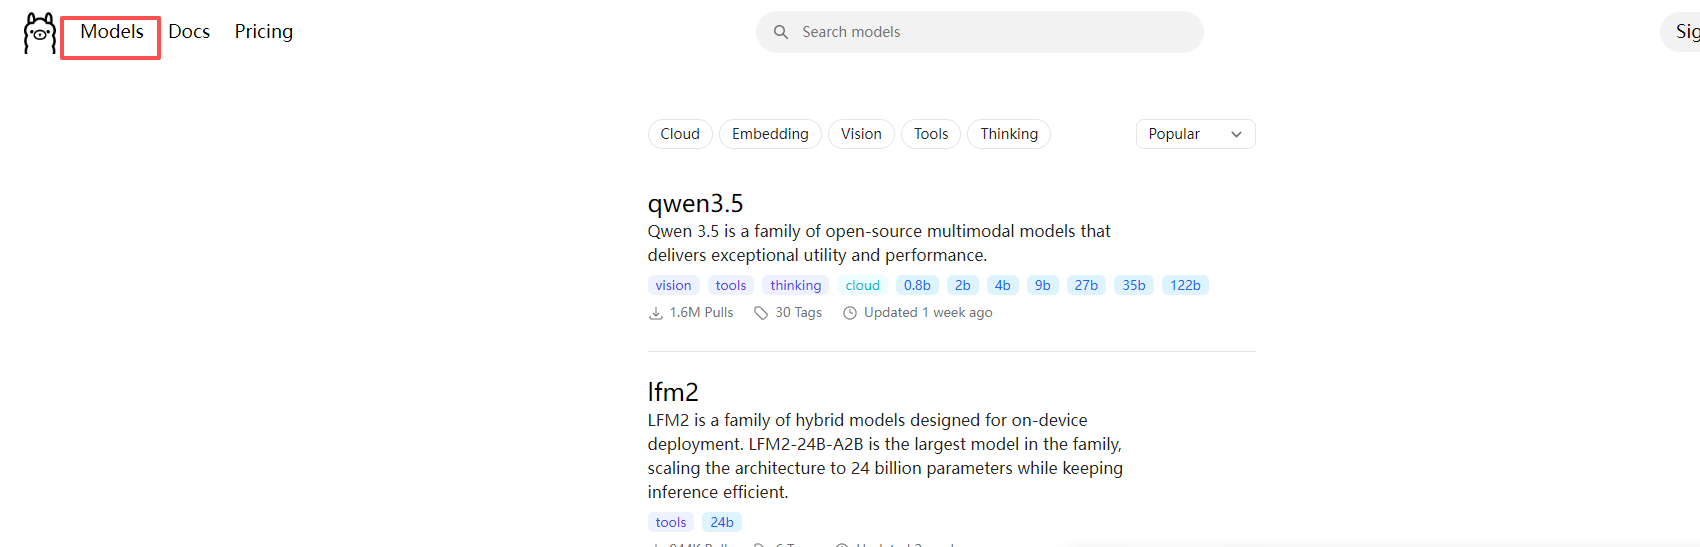Click the tools tag under lfm2
The width and height of the screenshot is (1700, 547).
coord(671,523)
